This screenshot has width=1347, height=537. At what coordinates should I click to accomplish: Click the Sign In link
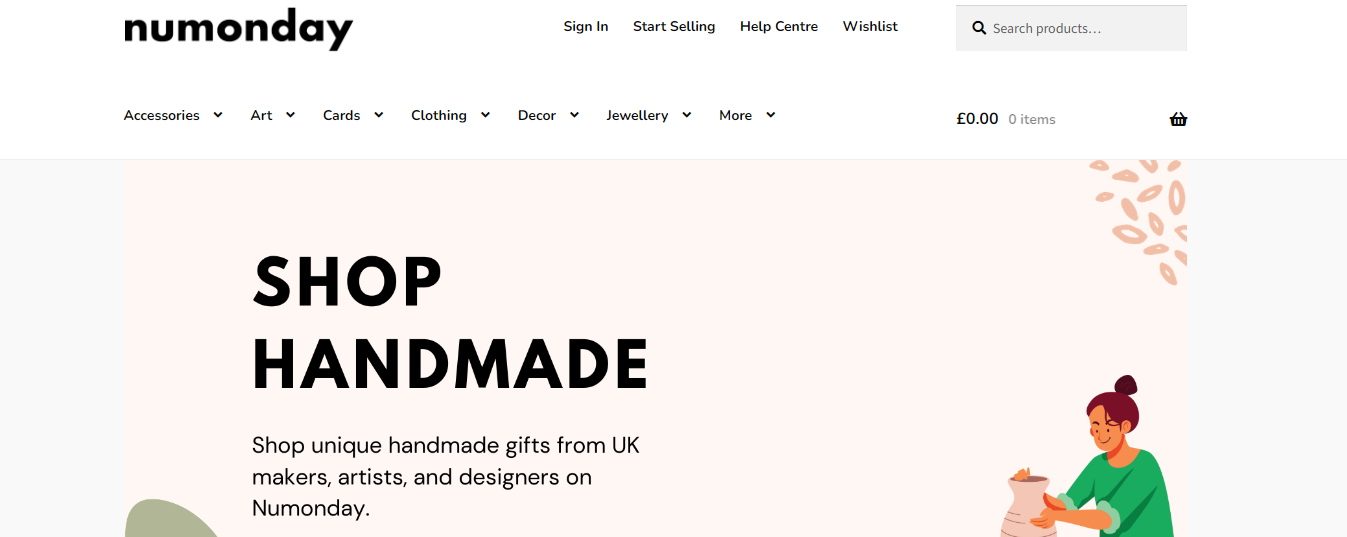pos(586,26)
